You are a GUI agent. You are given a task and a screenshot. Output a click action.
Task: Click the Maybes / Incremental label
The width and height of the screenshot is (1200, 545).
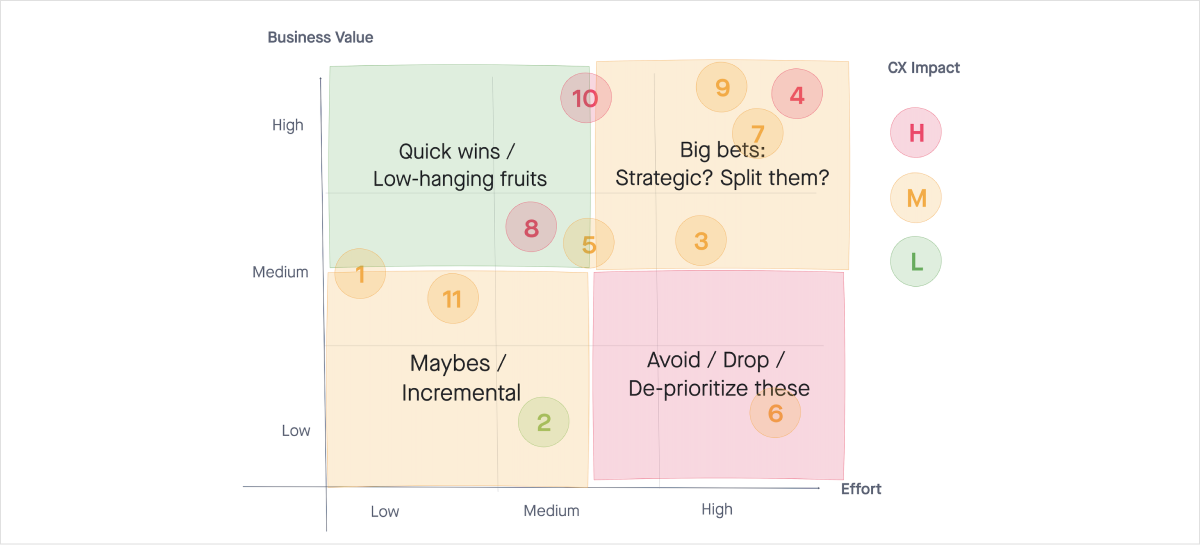461,378
